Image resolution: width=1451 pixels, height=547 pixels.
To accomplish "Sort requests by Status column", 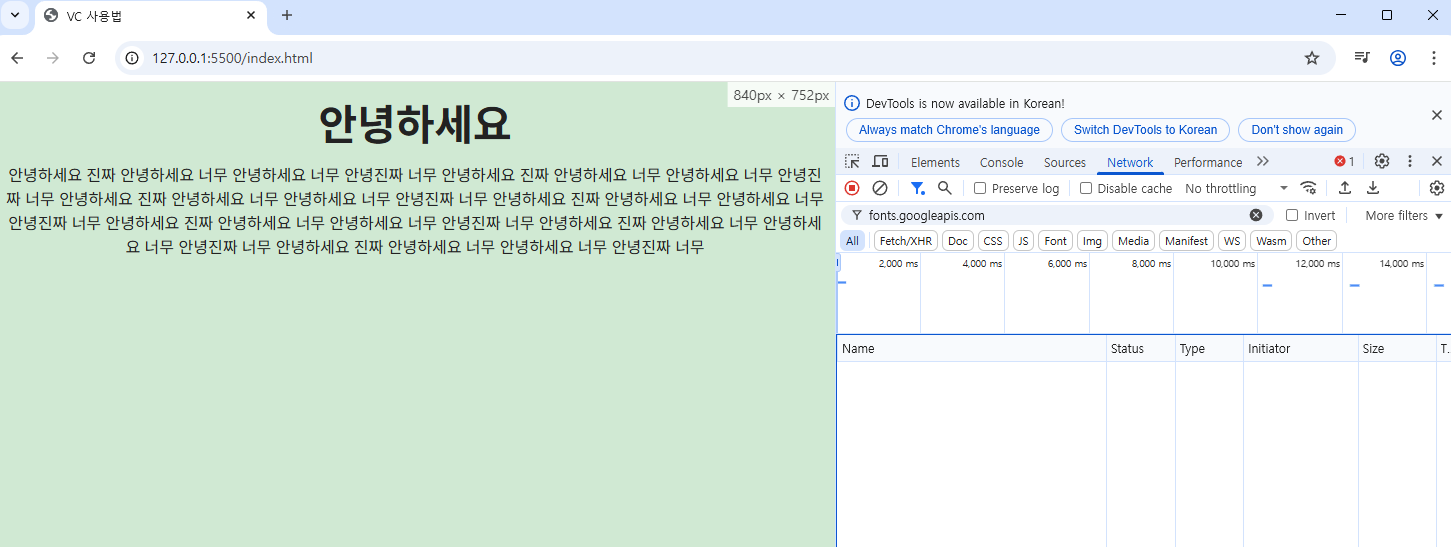I will [1140, 348].
